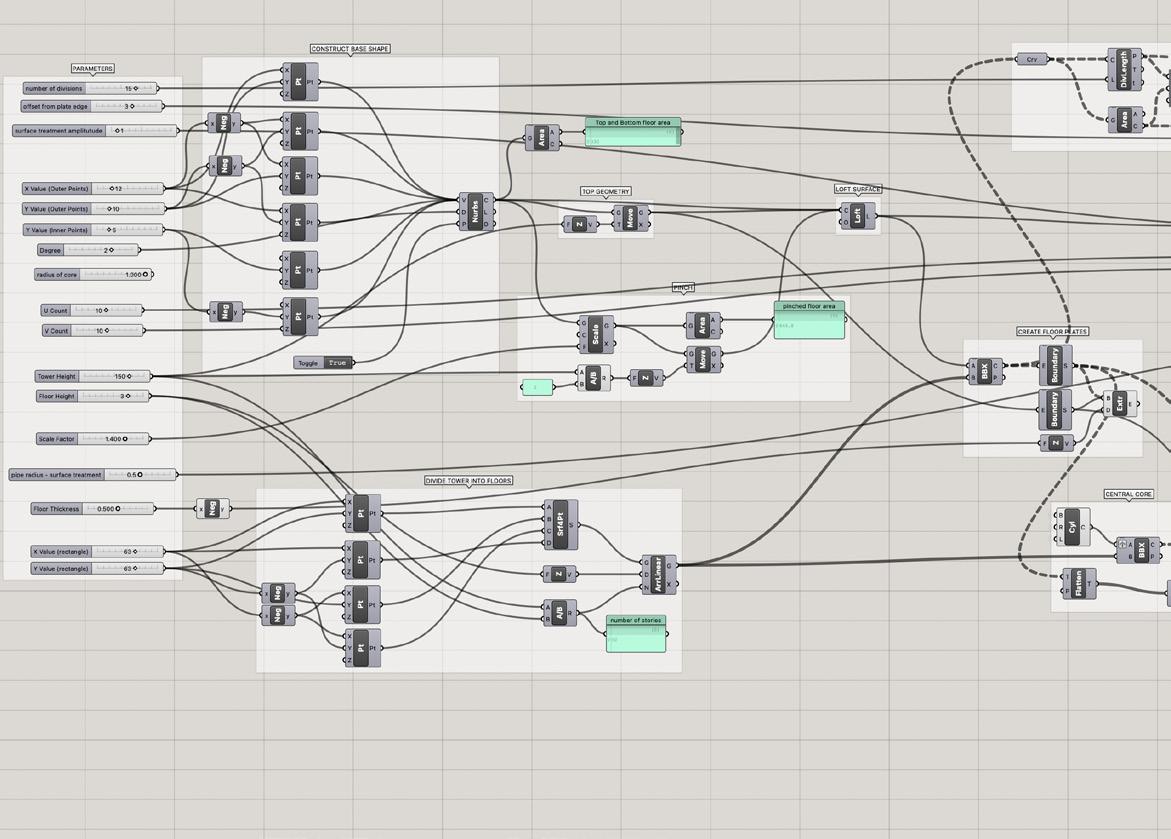This screenshot has width=1171, height=839.
Task: Select the Z vector component in PINCH group
Action: [x=645, y=379]
